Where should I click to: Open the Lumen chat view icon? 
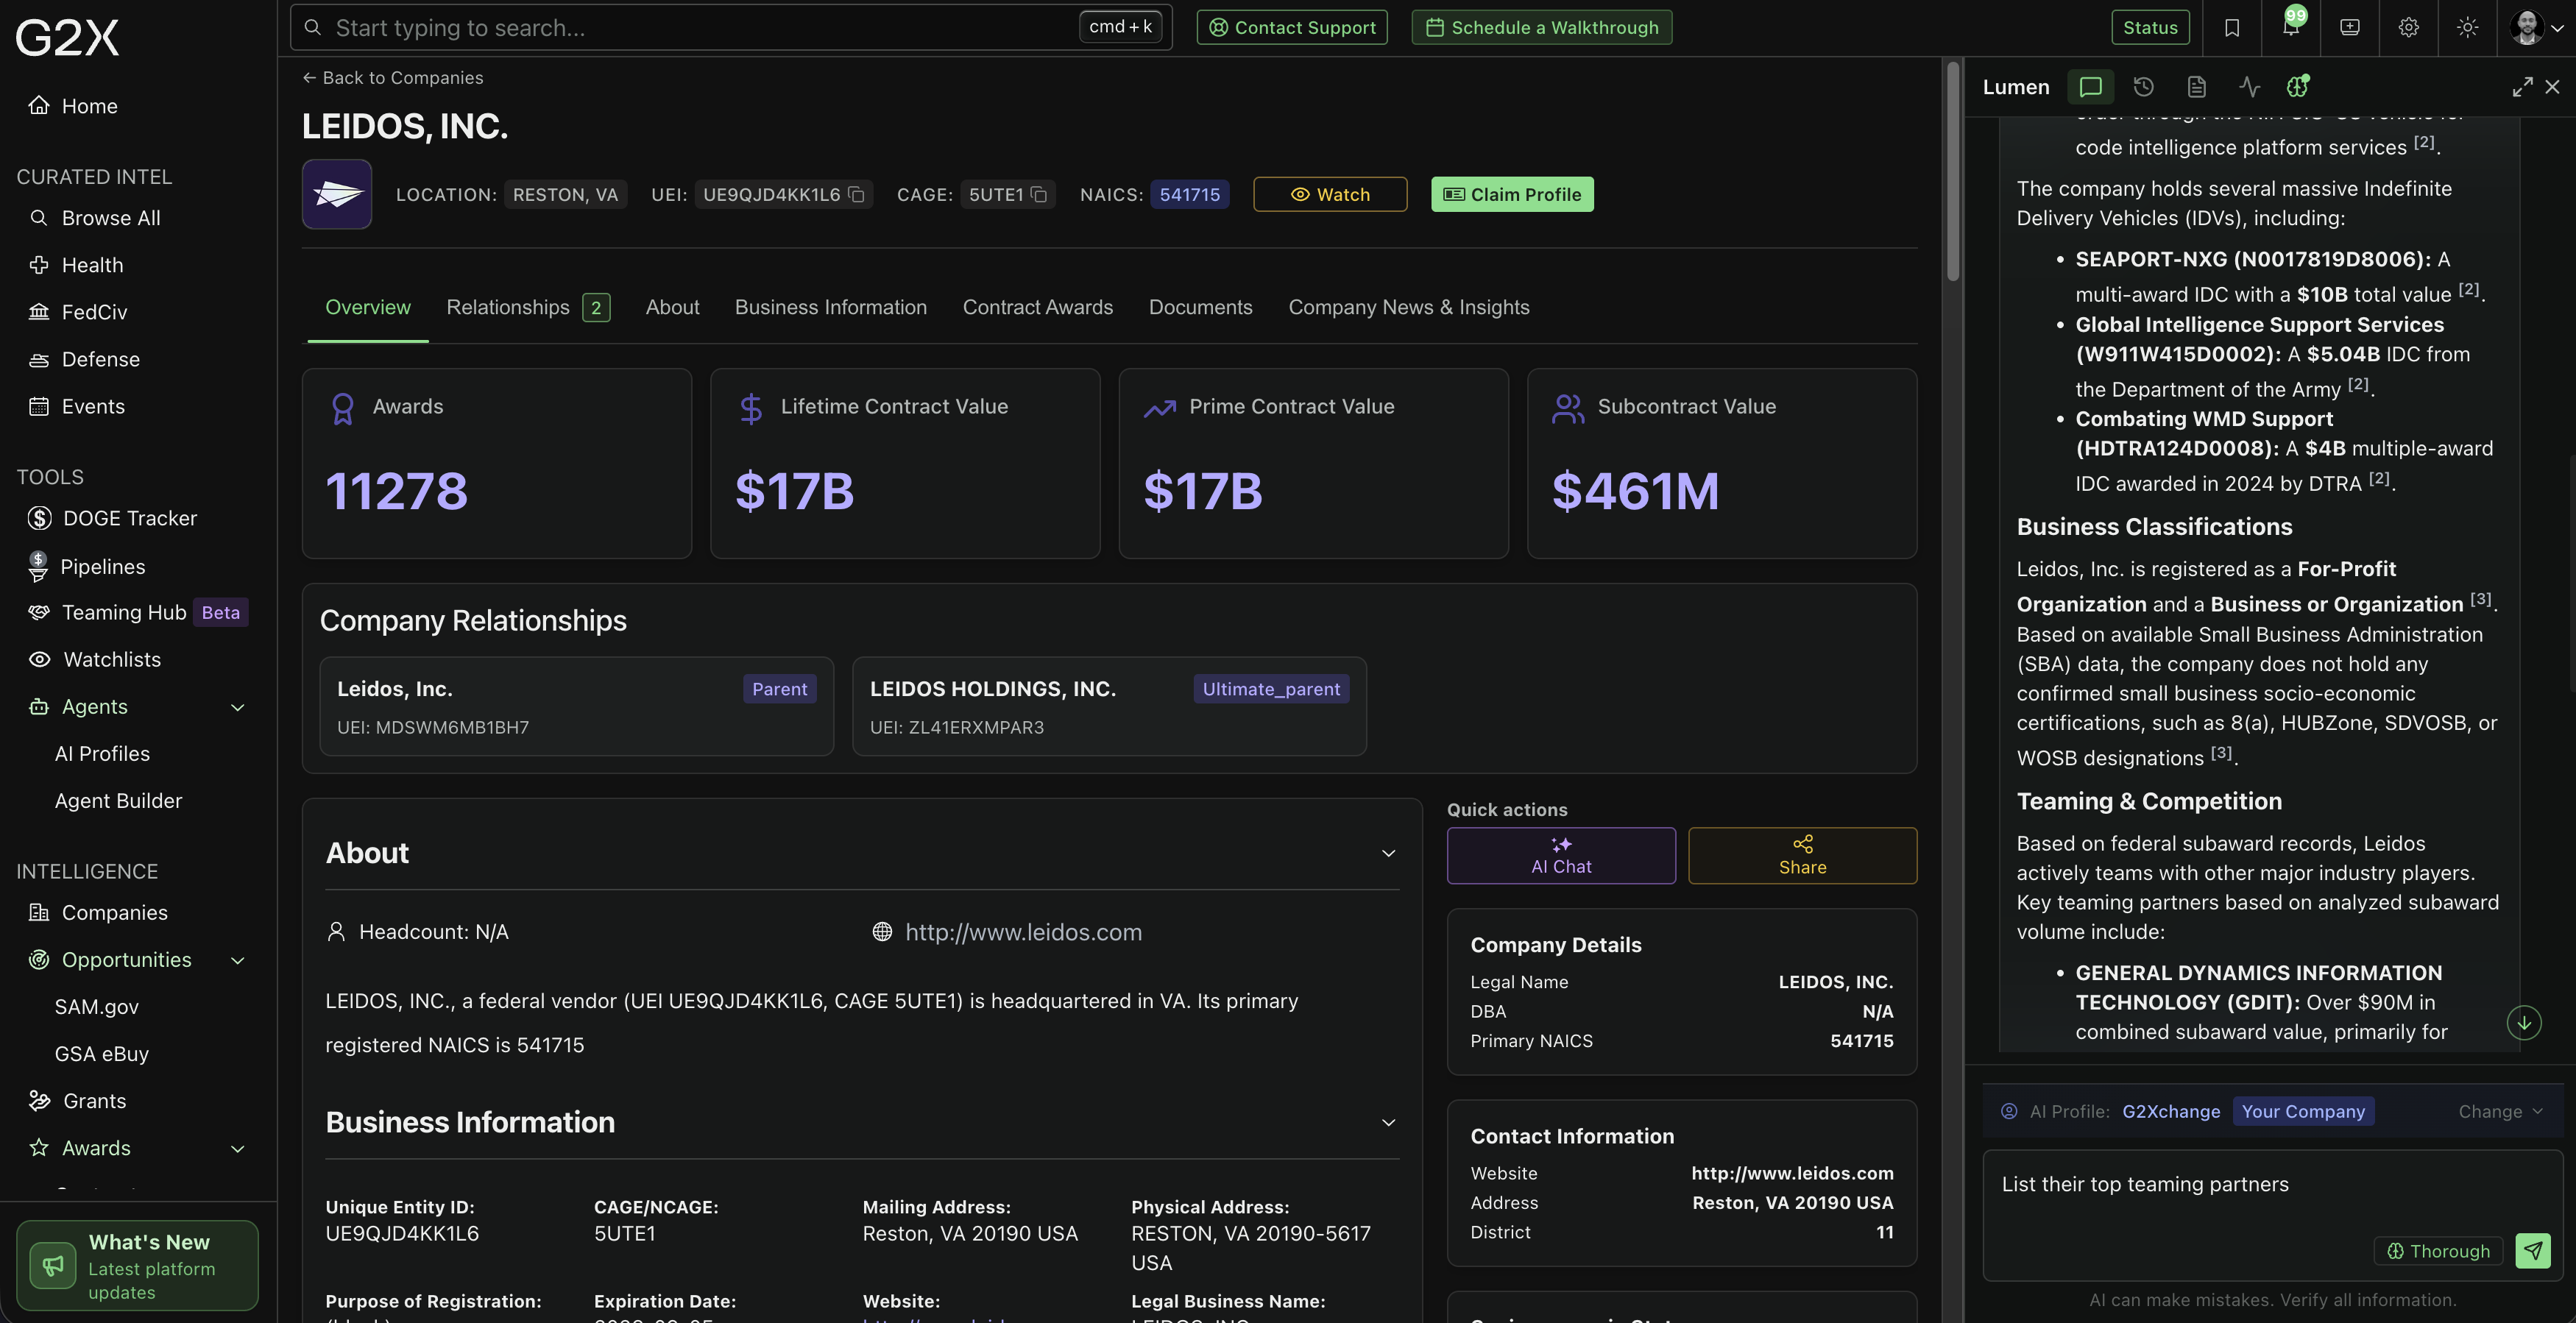pyautogui.click(x=2090, y=87)
